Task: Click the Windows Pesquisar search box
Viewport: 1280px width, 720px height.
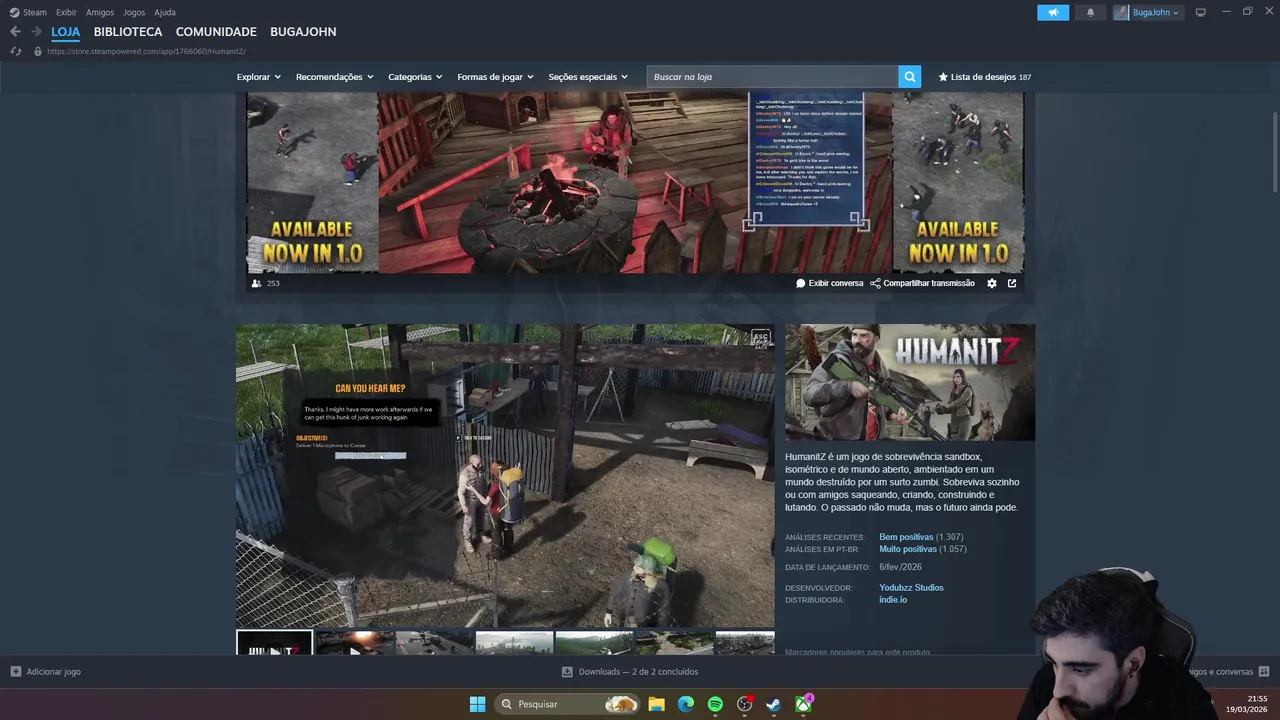Action: click(x=568, y=704)
